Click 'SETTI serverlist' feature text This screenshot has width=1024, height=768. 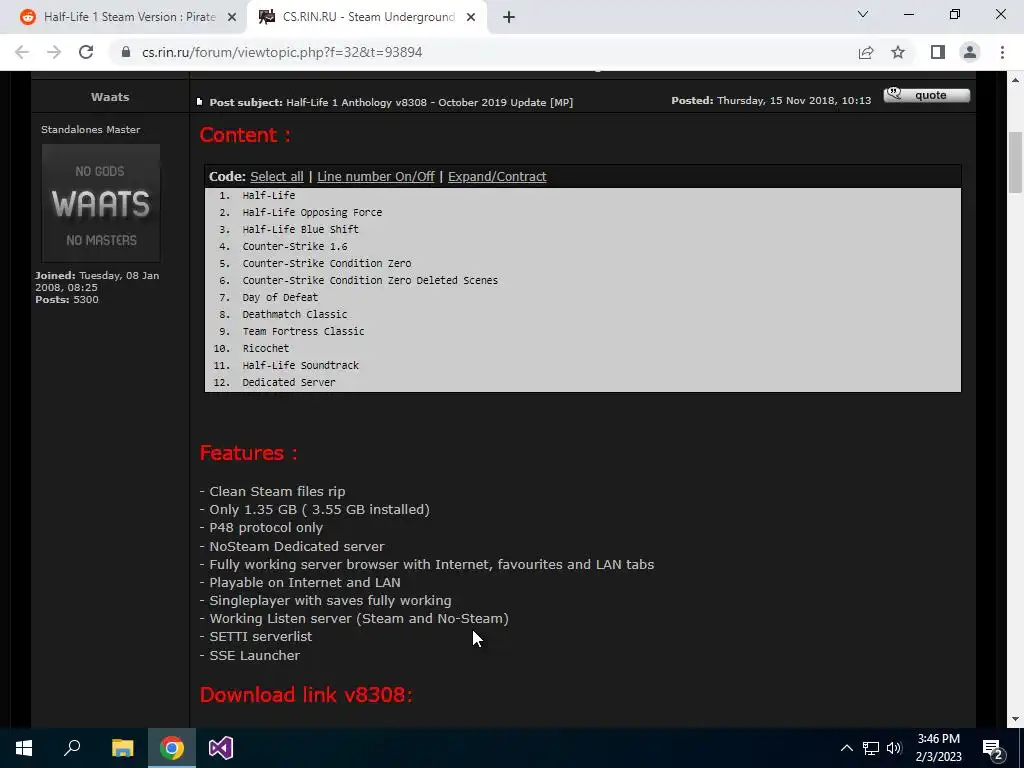[x=261, y=636]
